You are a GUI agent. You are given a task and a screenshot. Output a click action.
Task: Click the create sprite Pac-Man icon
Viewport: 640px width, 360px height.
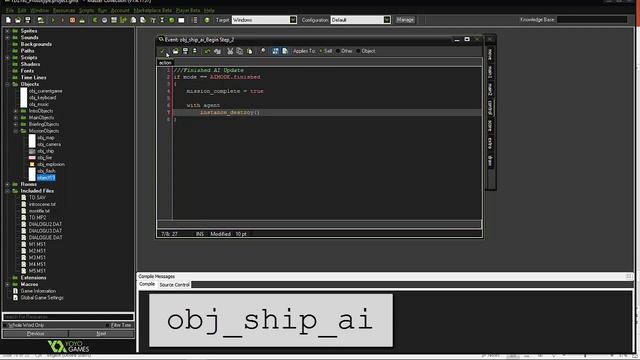(x=95, y=20)
